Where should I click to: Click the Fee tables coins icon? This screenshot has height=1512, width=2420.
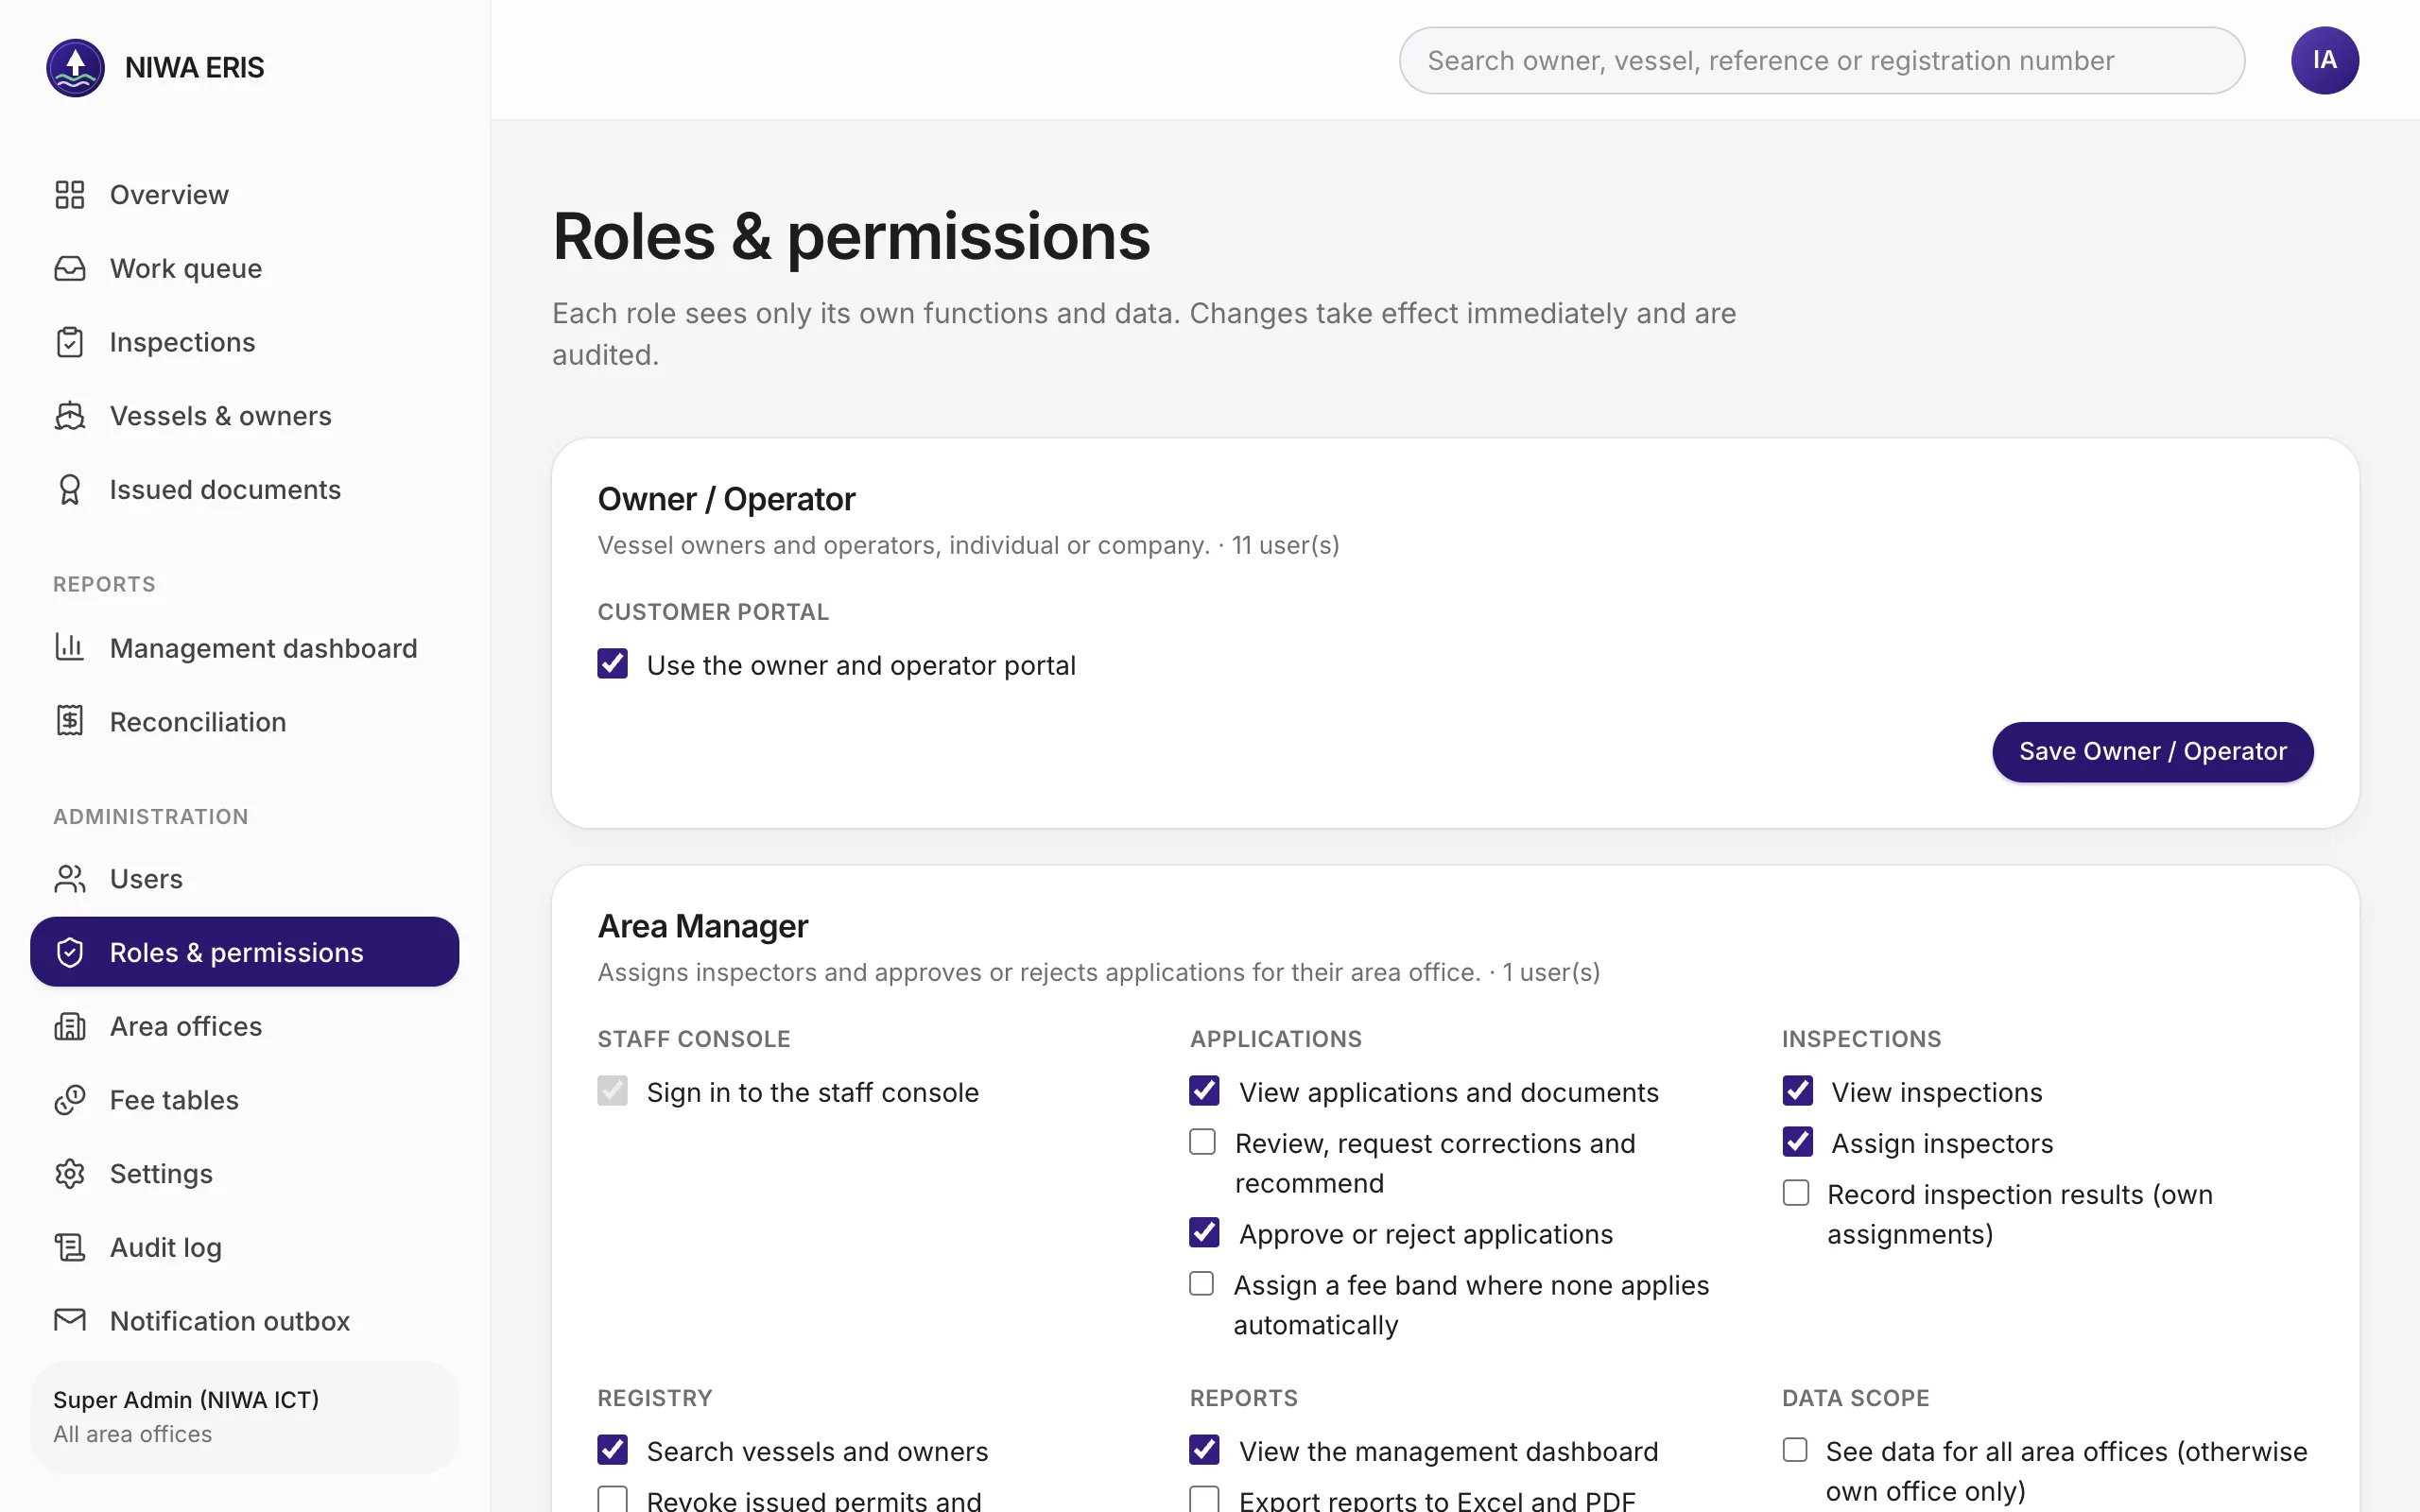coord(70,1100)
